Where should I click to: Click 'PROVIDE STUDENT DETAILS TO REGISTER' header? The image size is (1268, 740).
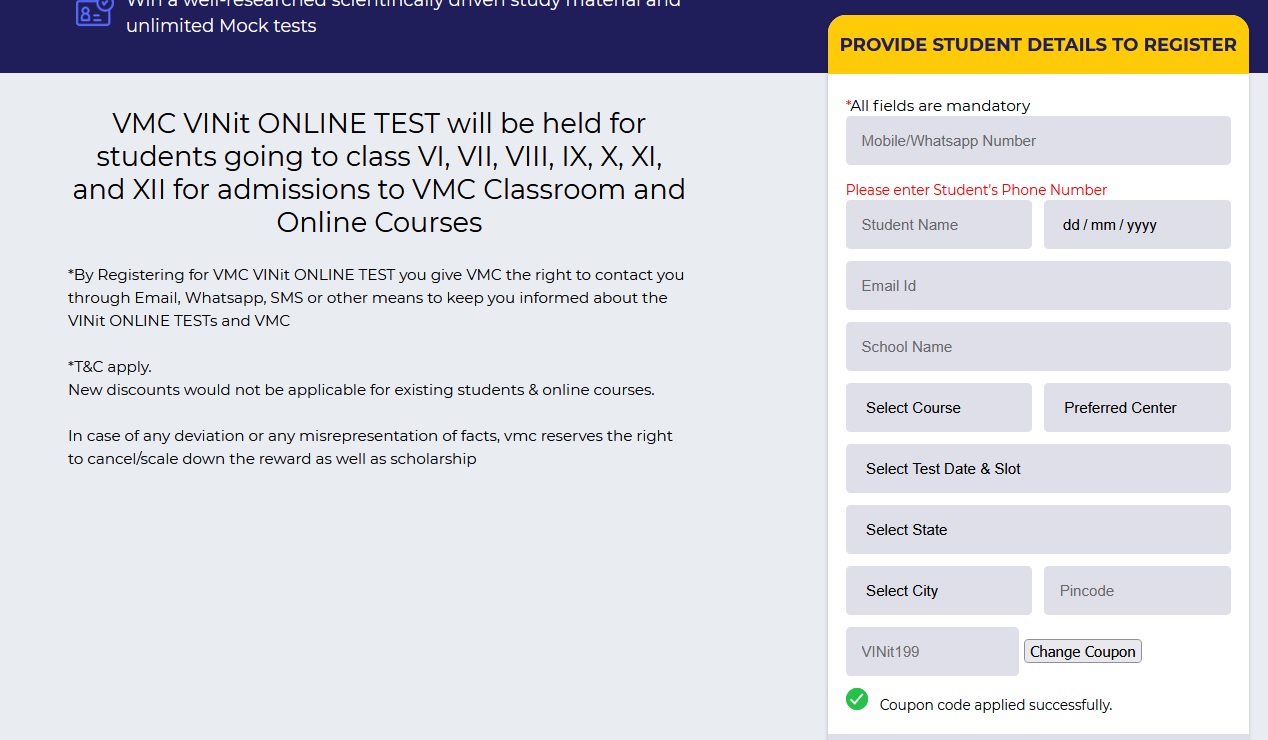click(1038, 45)
